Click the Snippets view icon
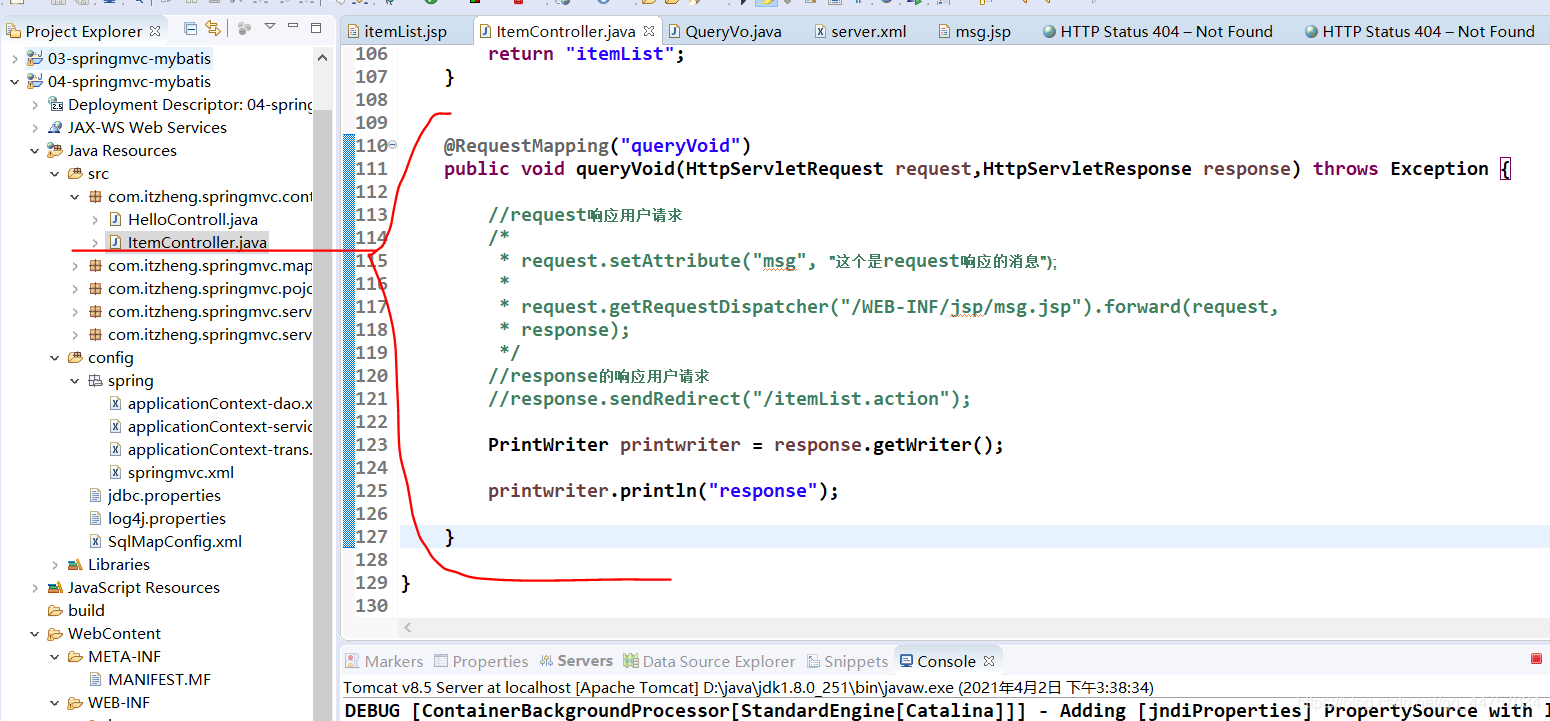 tap(813, 661)
